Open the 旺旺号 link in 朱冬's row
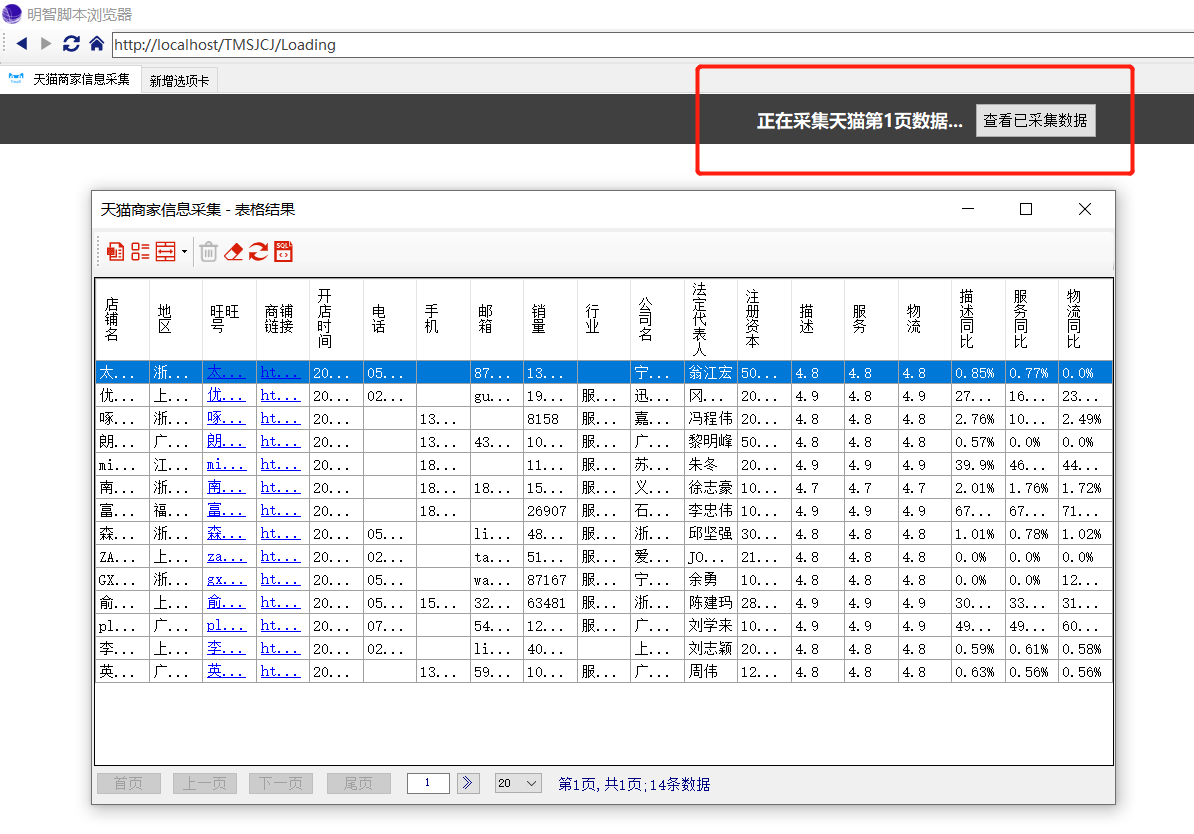The image size is (1194, 834). 226,465
